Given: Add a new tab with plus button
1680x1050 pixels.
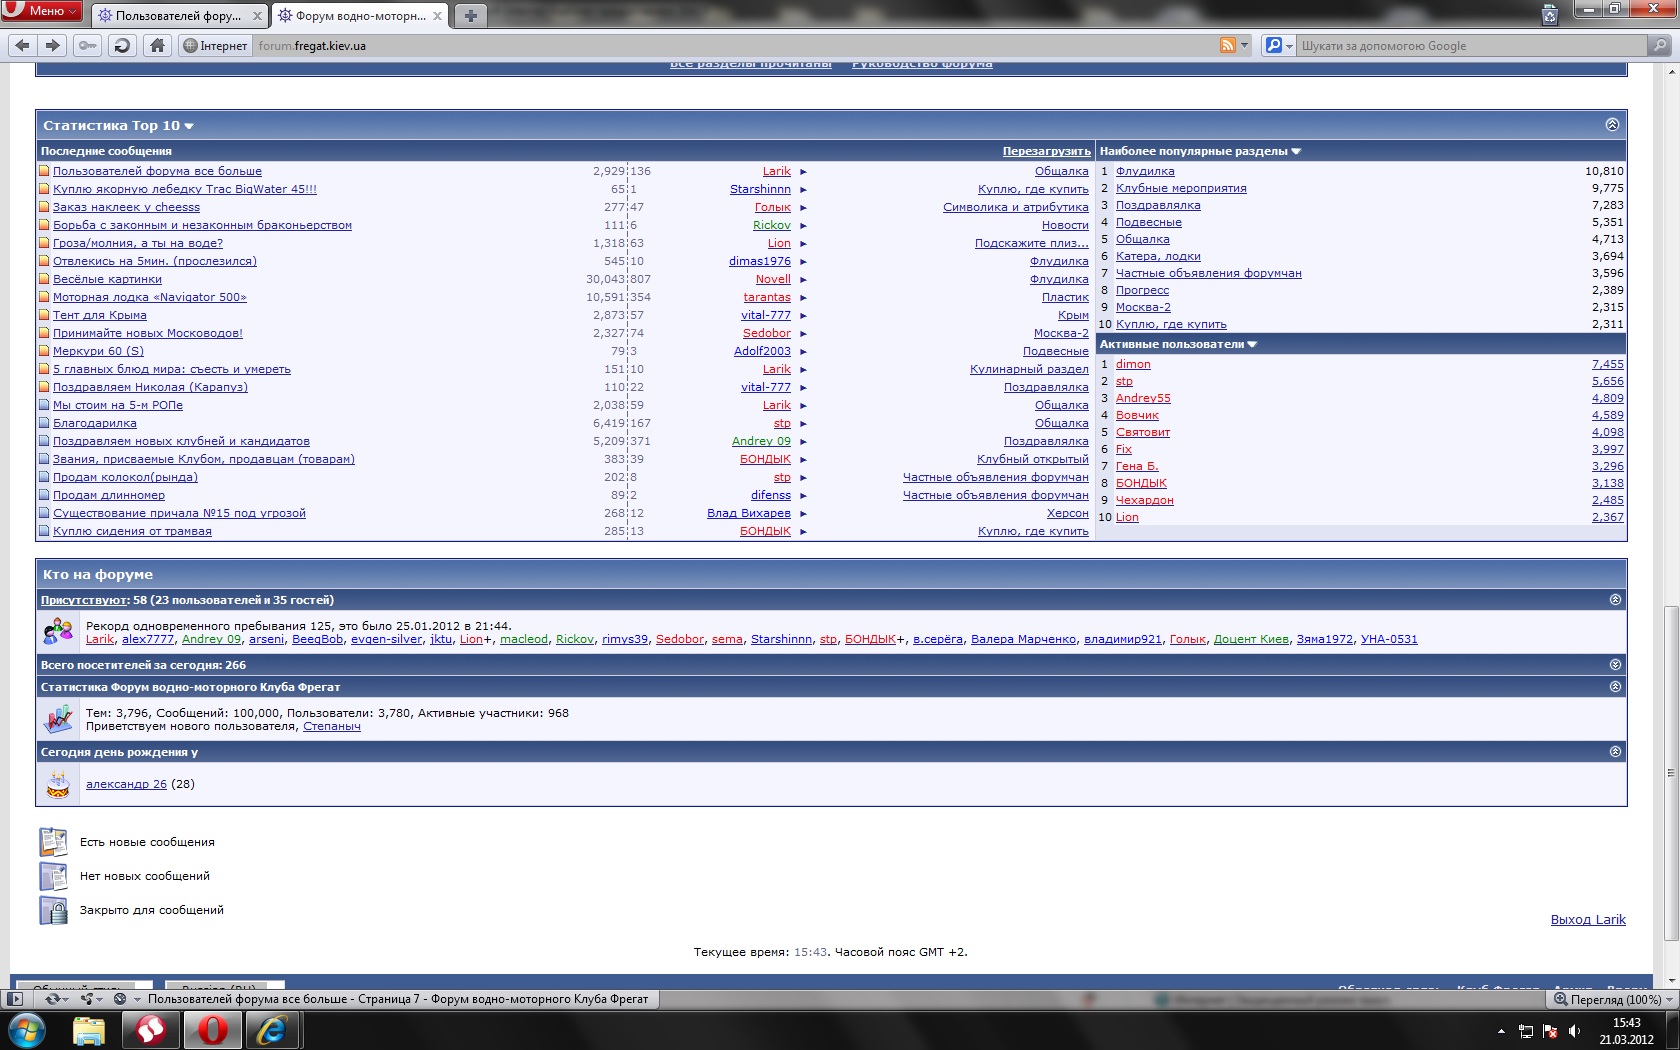Looking at the screenshot, I should (470, 15).
